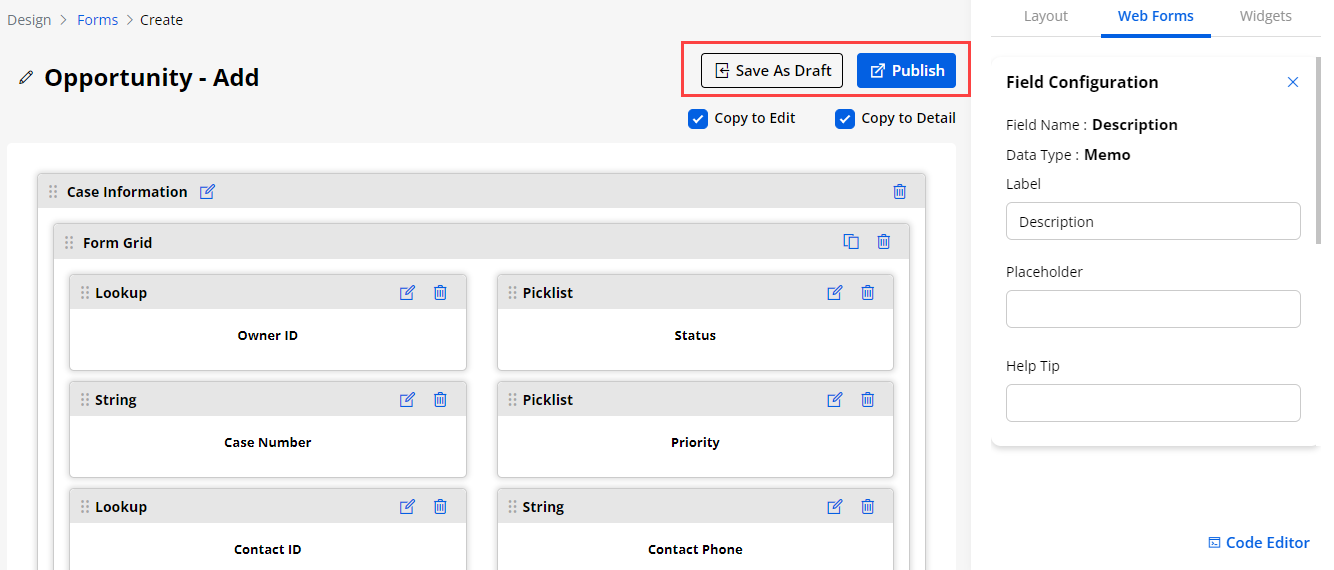Publish the form

(x=906, y=71)
